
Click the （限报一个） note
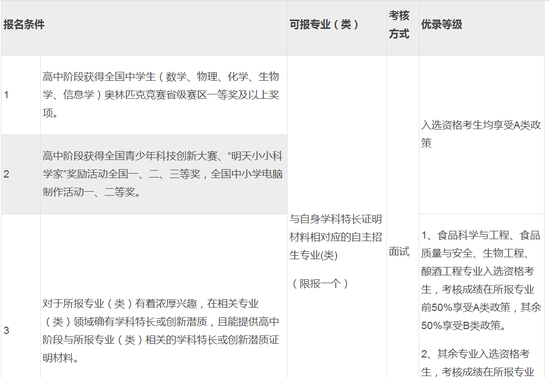[x=319, y=283]
